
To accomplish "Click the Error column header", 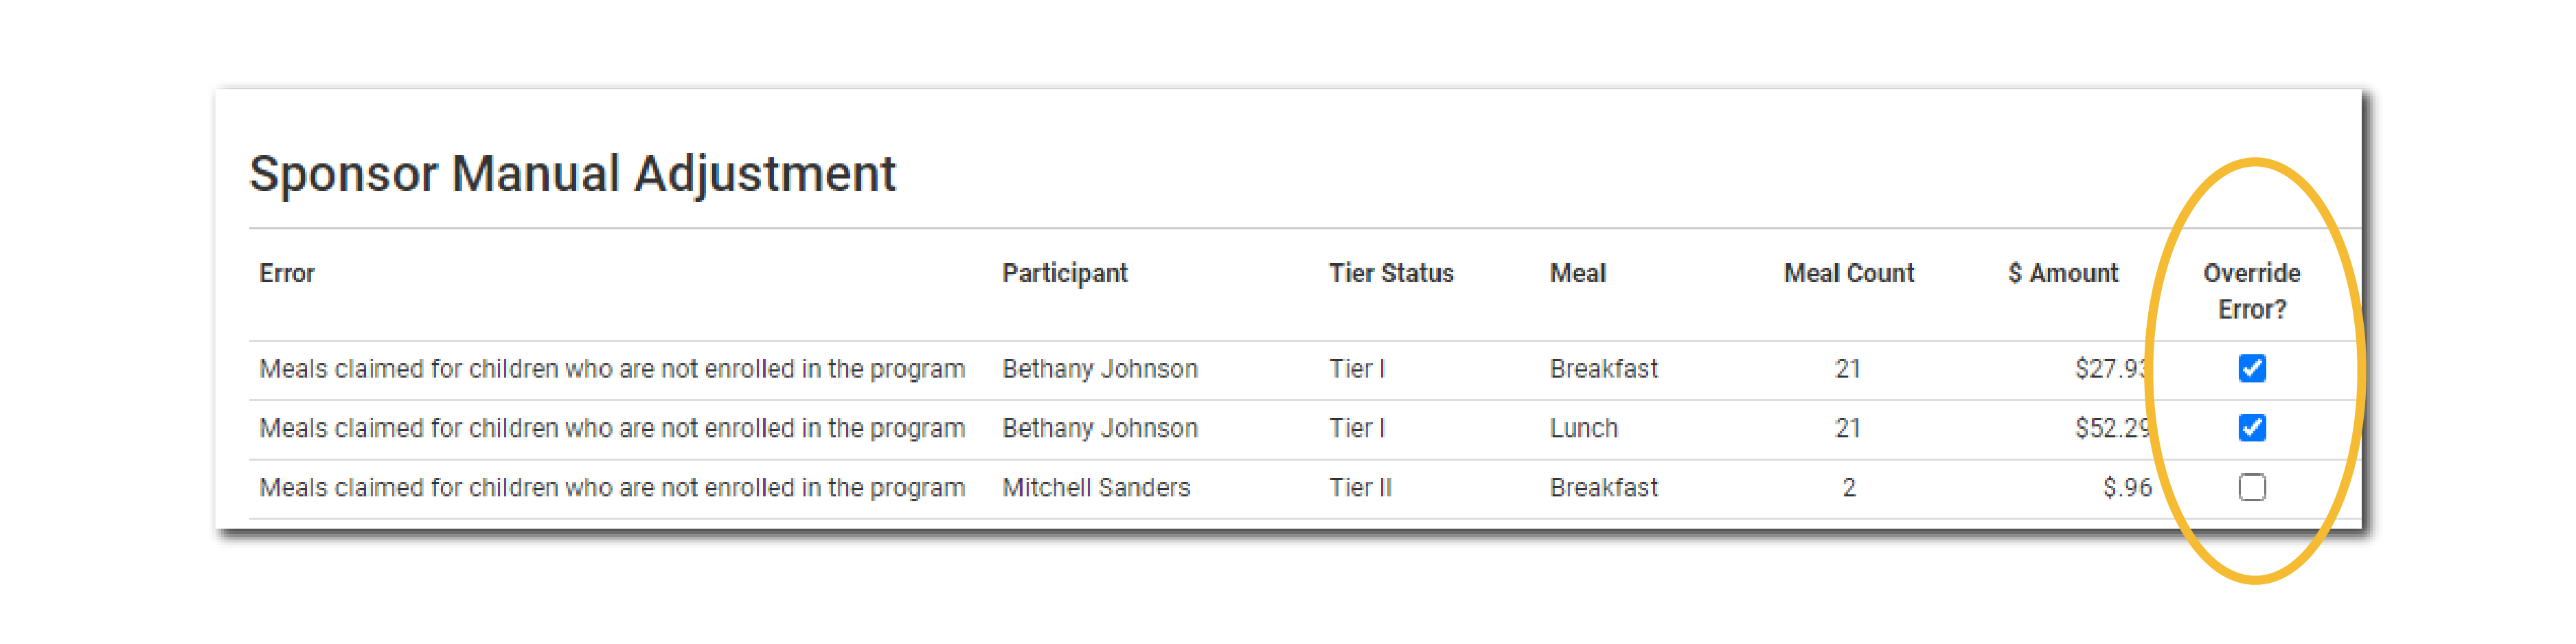I will coord(287,273).
